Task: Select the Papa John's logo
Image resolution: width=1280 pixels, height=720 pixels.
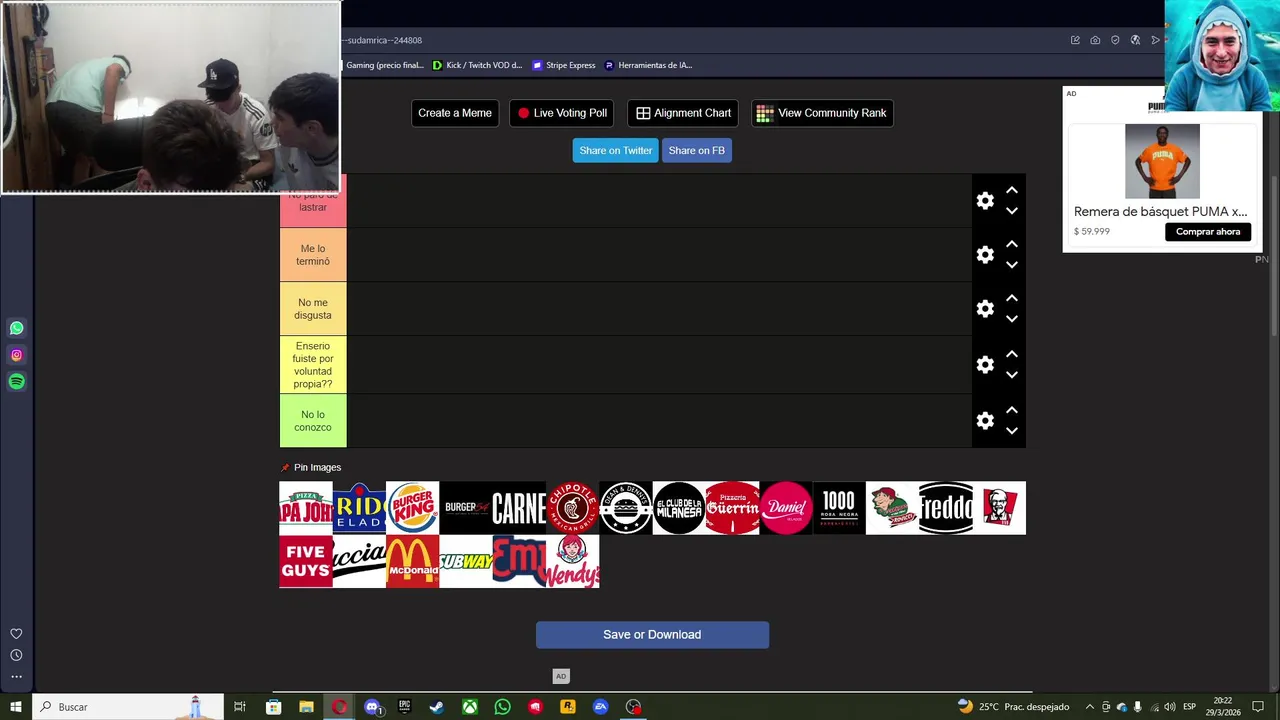Action: [x=306, y=508]
